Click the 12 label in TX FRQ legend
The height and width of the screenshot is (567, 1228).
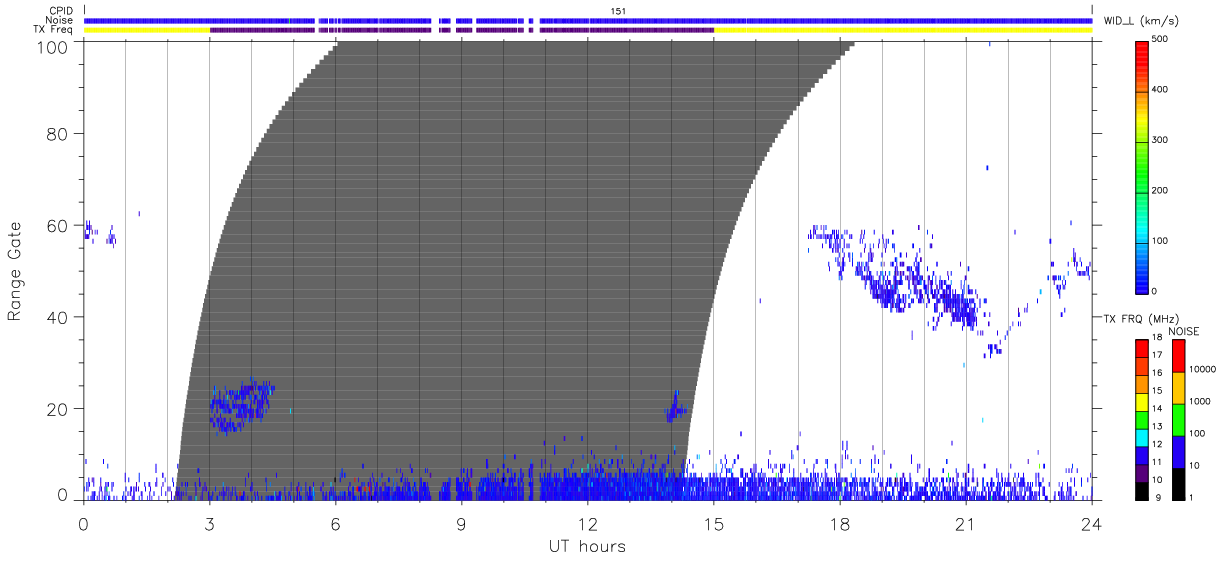1159,445
